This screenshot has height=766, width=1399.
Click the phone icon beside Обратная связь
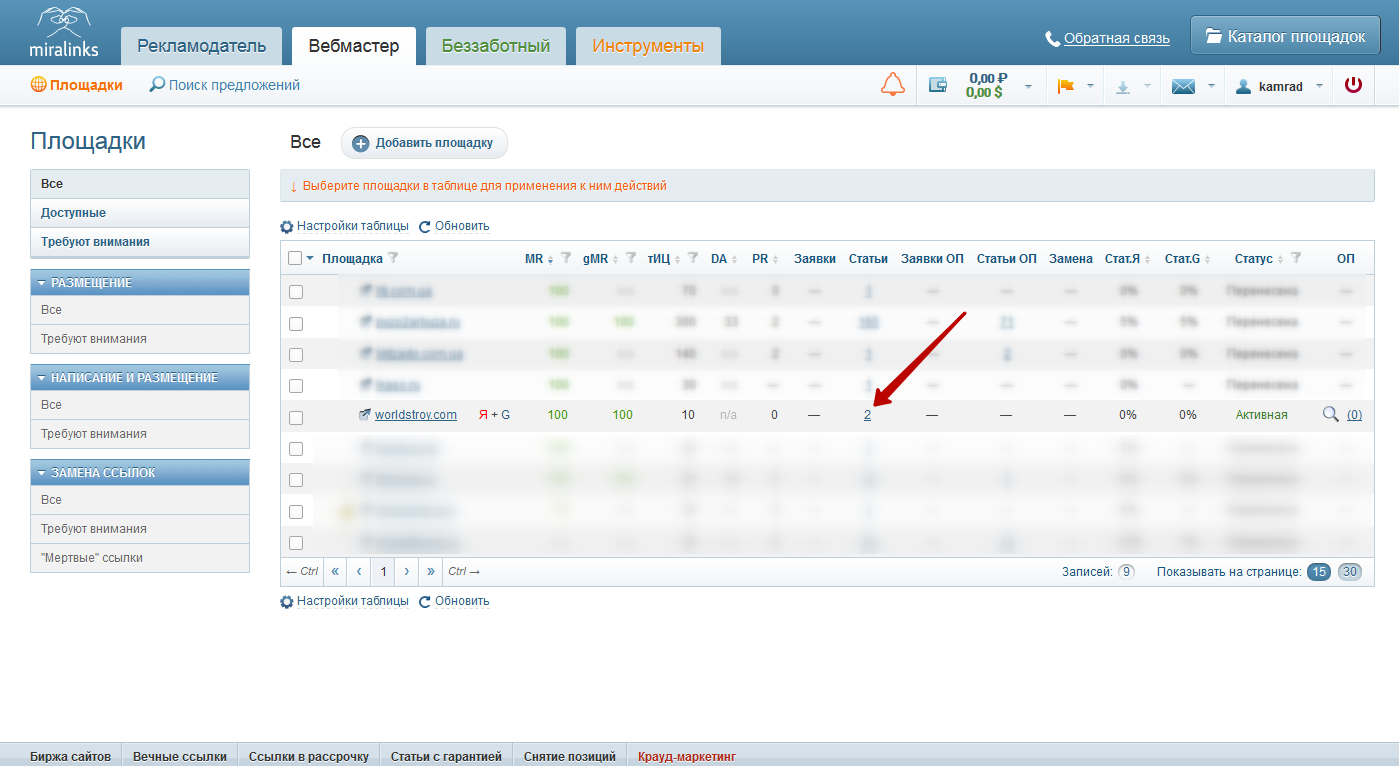tap(1052, 39)
